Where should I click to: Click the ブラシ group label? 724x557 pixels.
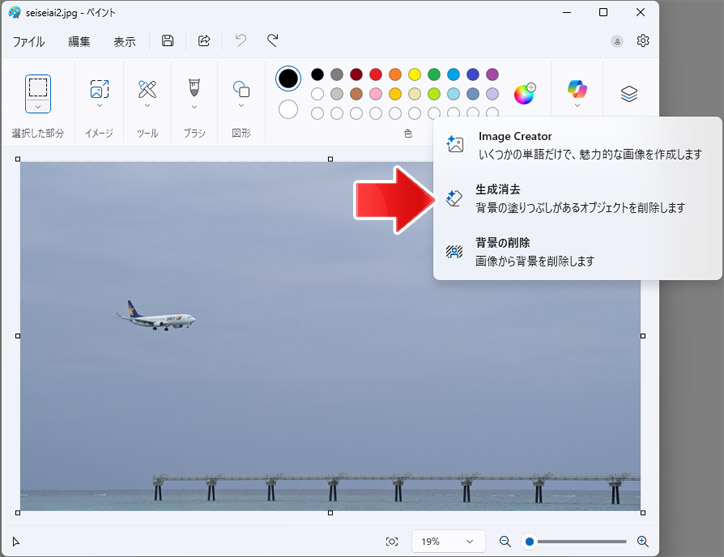[x=194, y=133]
